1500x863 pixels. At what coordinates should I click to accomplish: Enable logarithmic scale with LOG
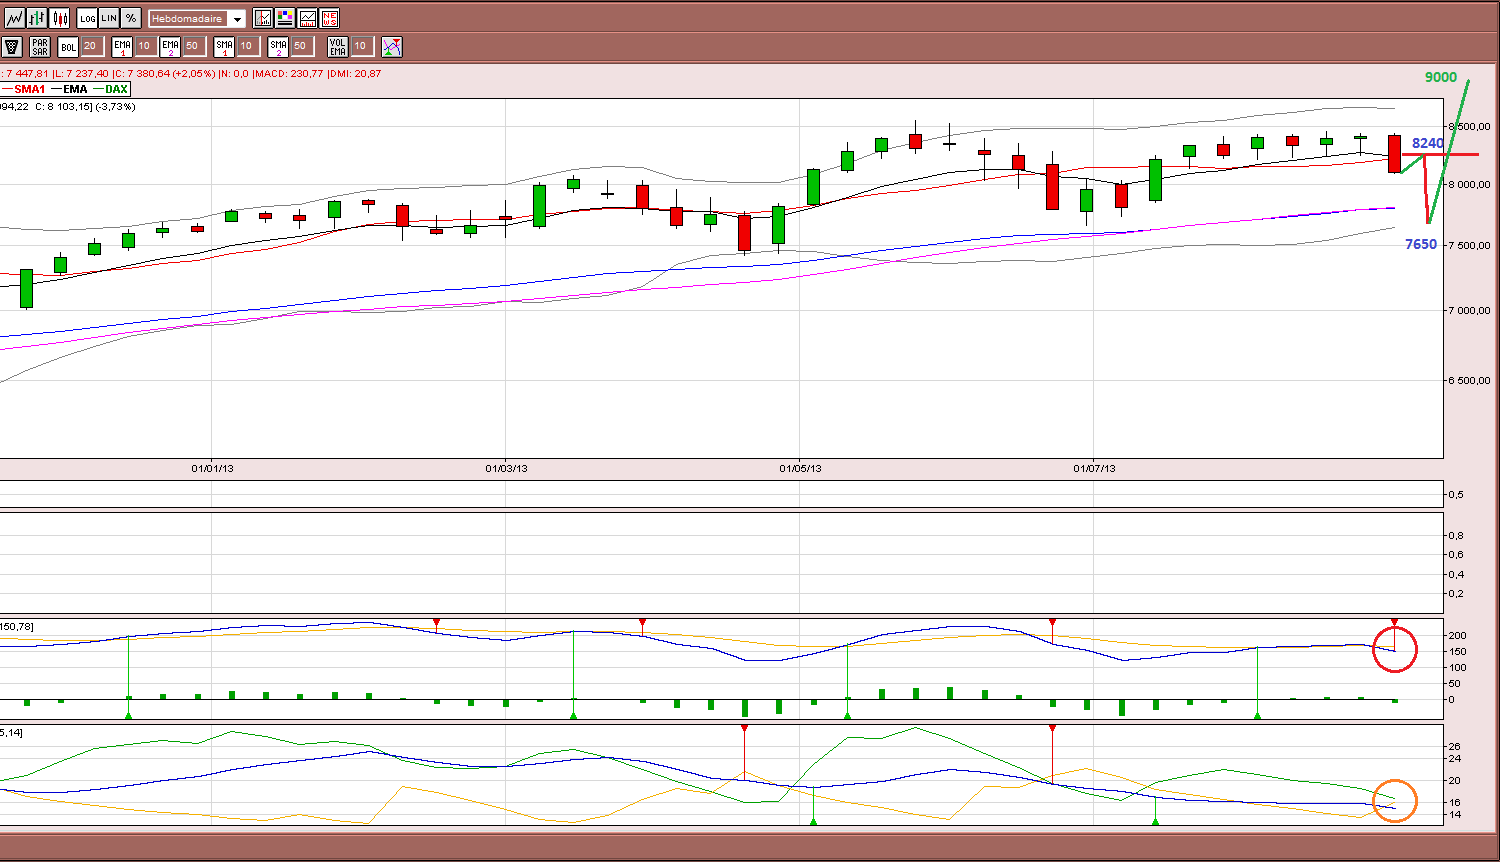(87, 18)
